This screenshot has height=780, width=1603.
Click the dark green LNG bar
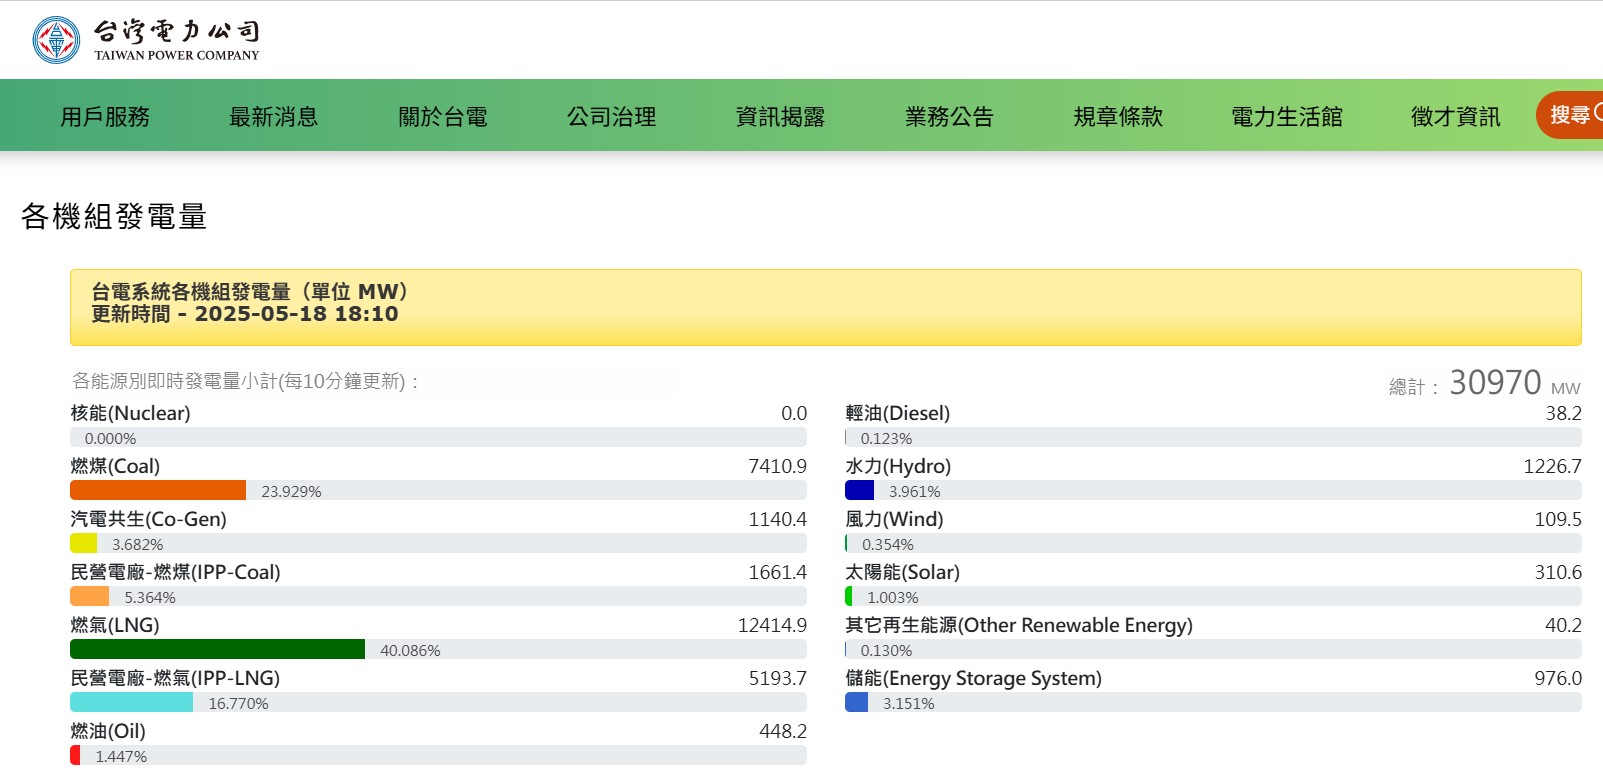click(x=217, y=649)
